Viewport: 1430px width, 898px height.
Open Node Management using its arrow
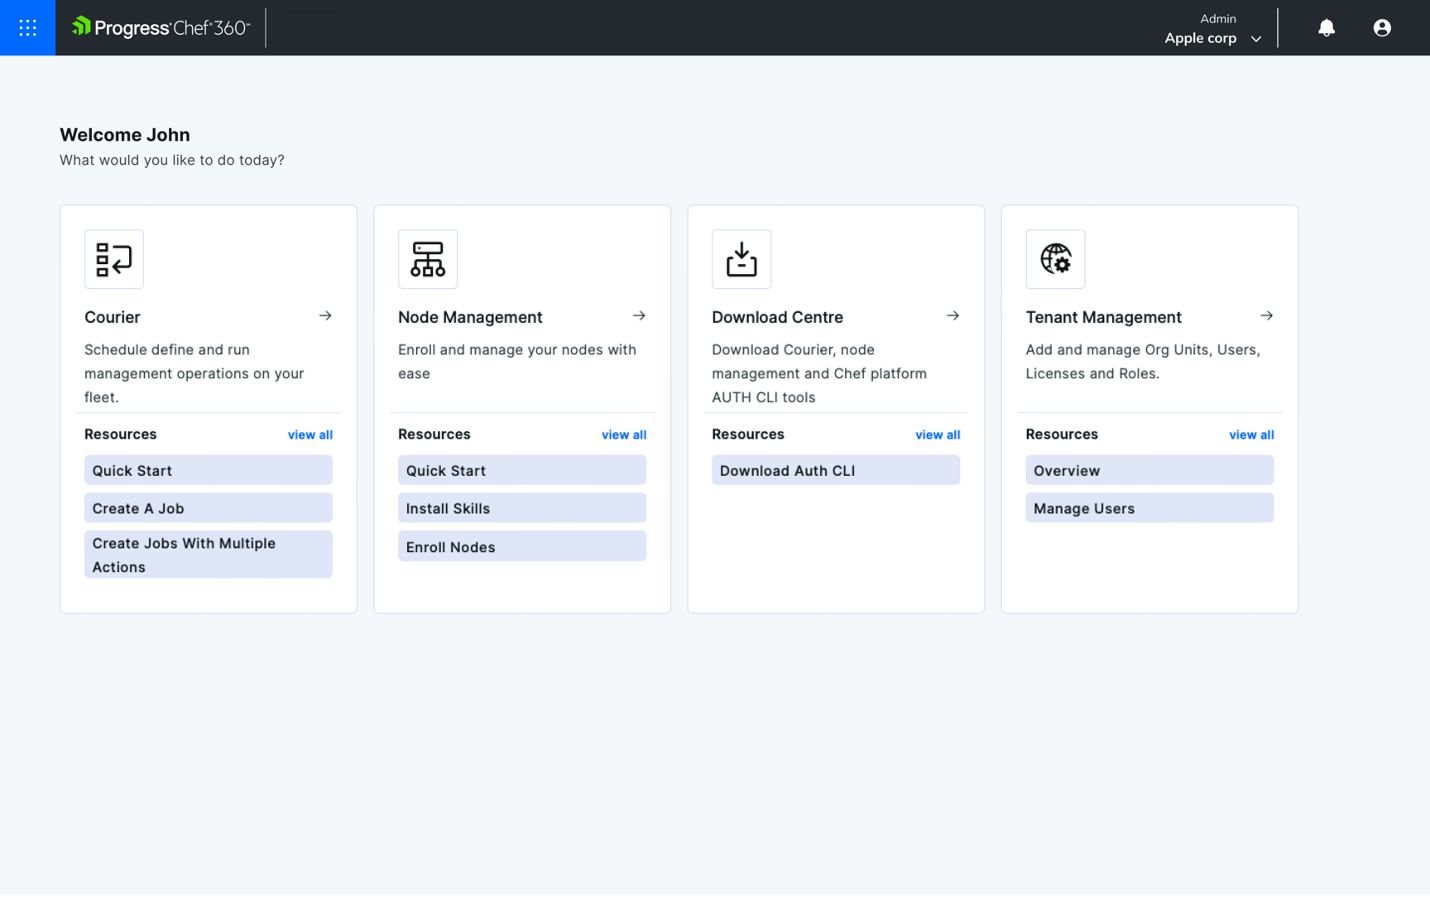[x=639, y=316]
